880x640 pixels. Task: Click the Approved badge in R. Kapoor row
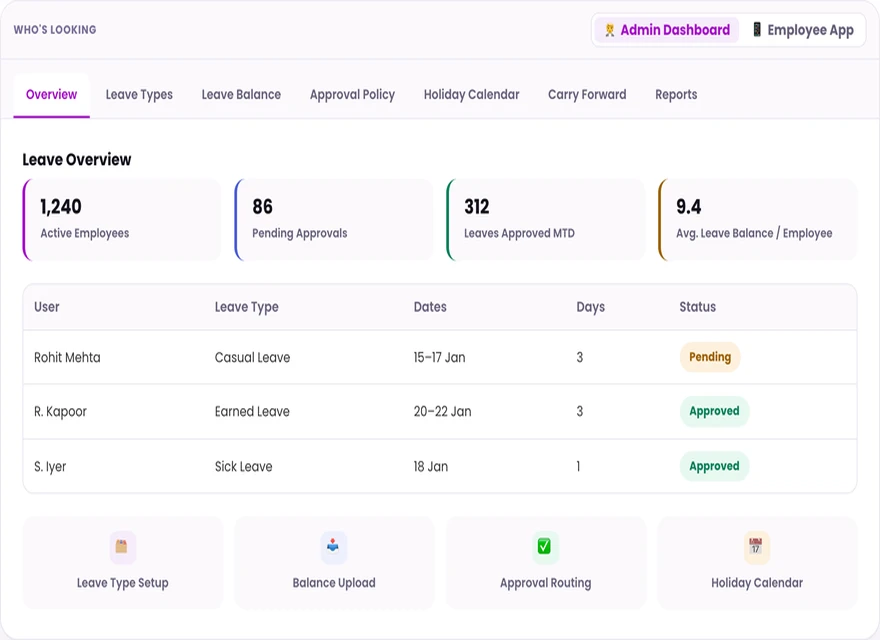pyautogui.click(x=714, y=411)
